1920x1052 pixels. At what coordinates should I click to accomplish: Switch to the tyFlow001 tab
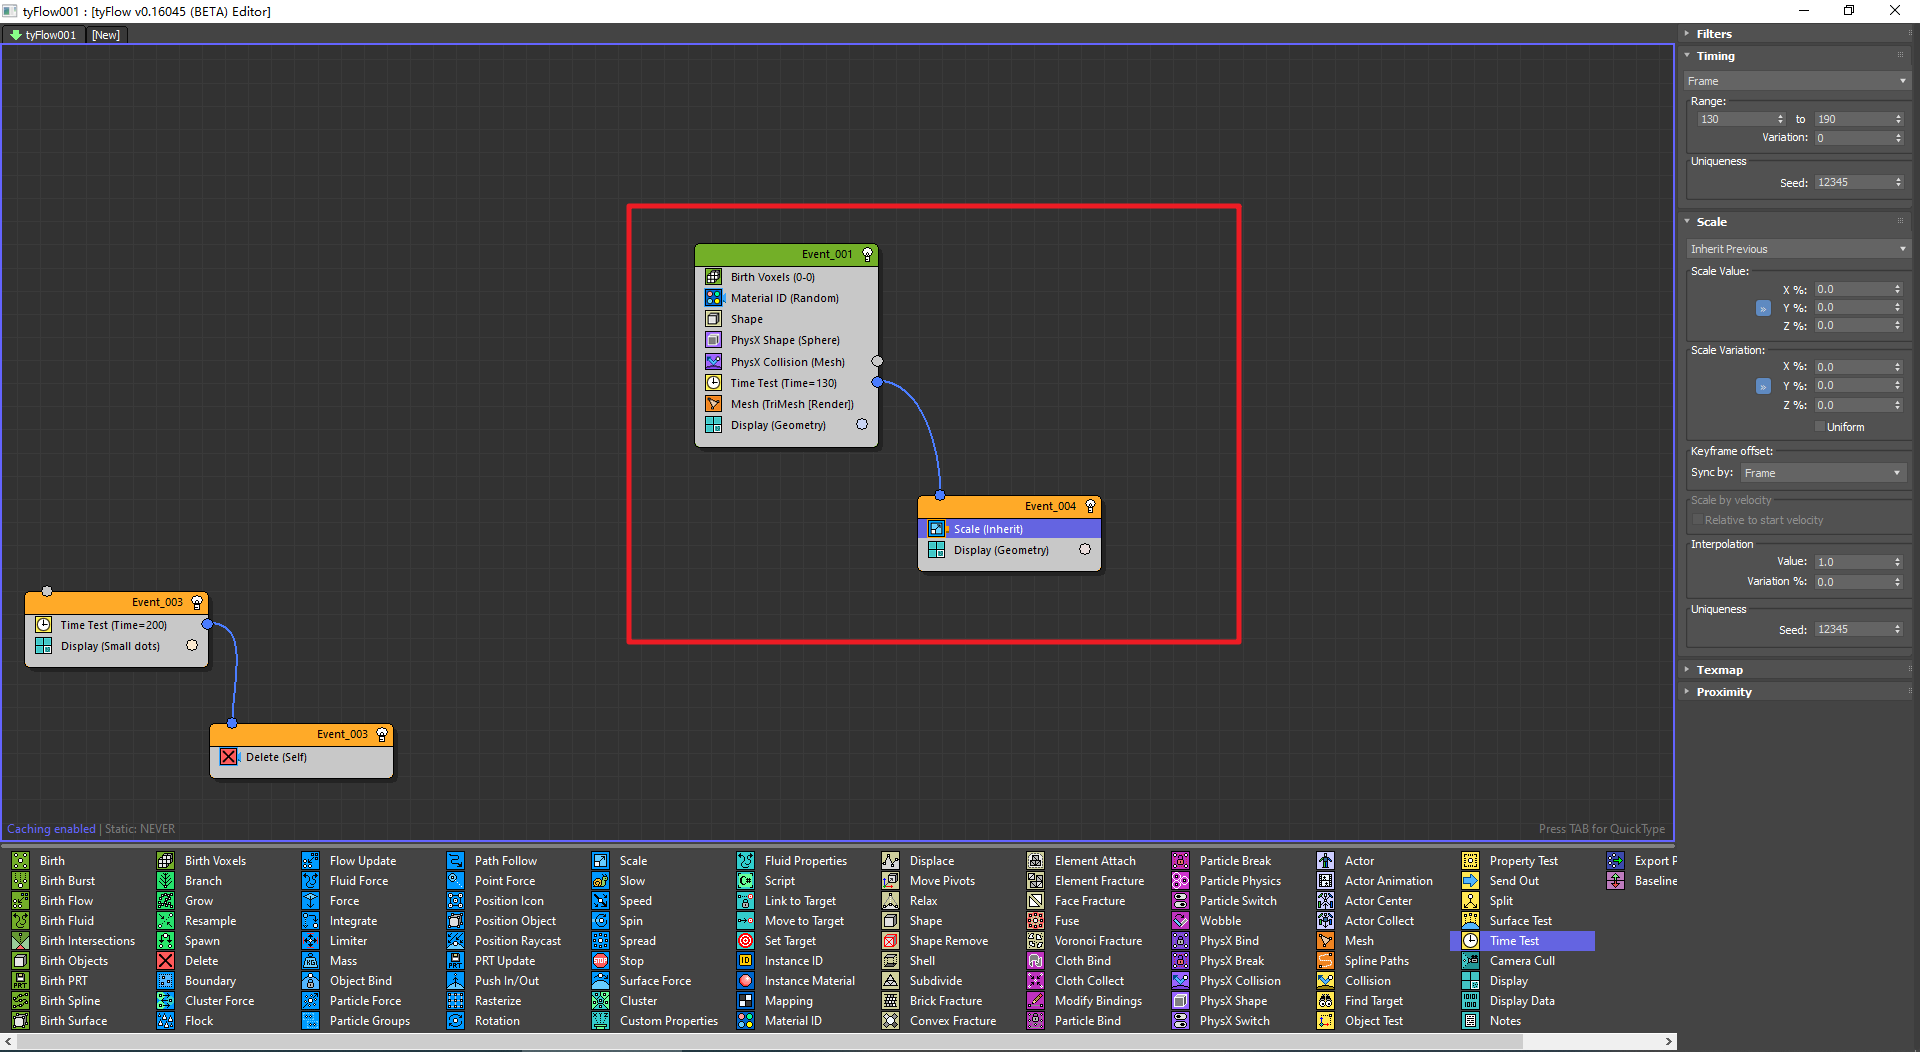(43, 35)
